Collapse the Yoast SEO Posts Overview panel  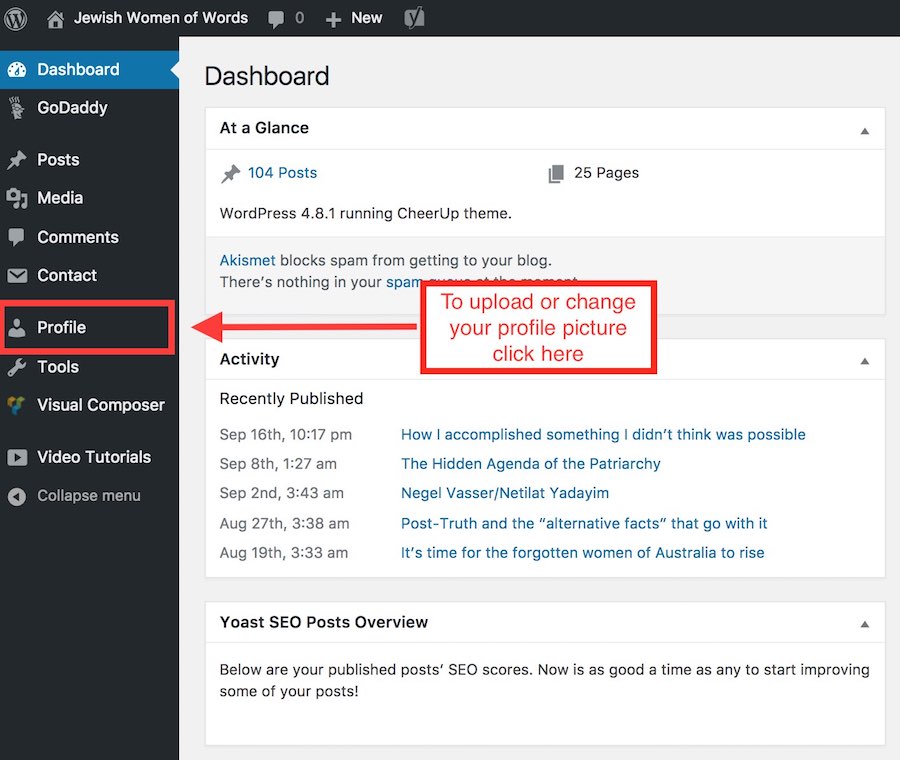click(x=864, y=624)
